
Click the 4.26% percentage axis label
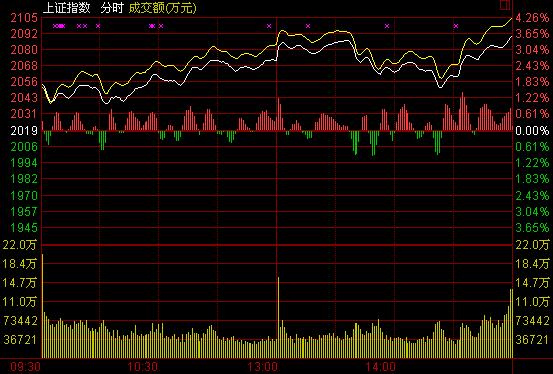[x=533, y=18]
